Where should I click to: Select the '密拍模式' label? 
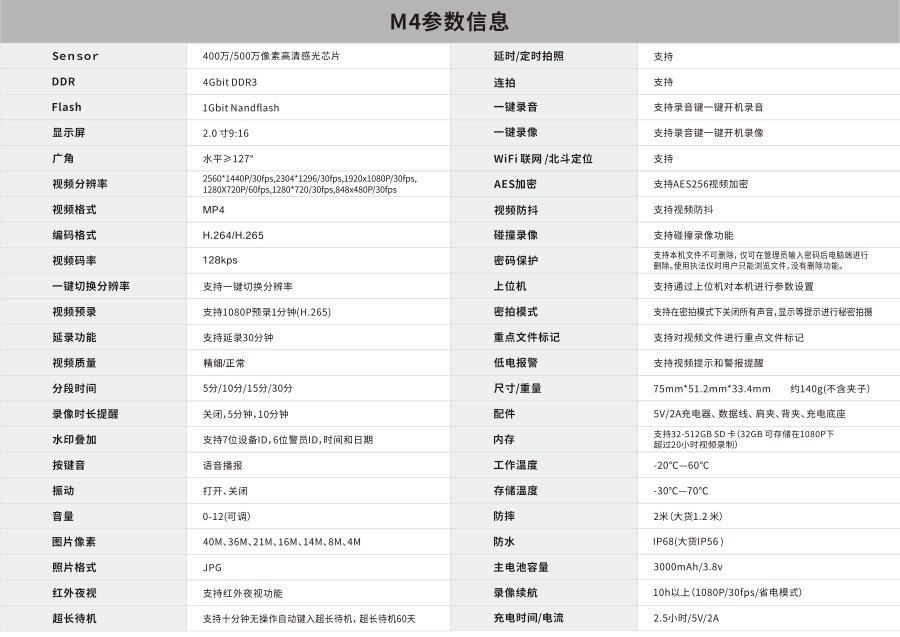coord(515,312)
